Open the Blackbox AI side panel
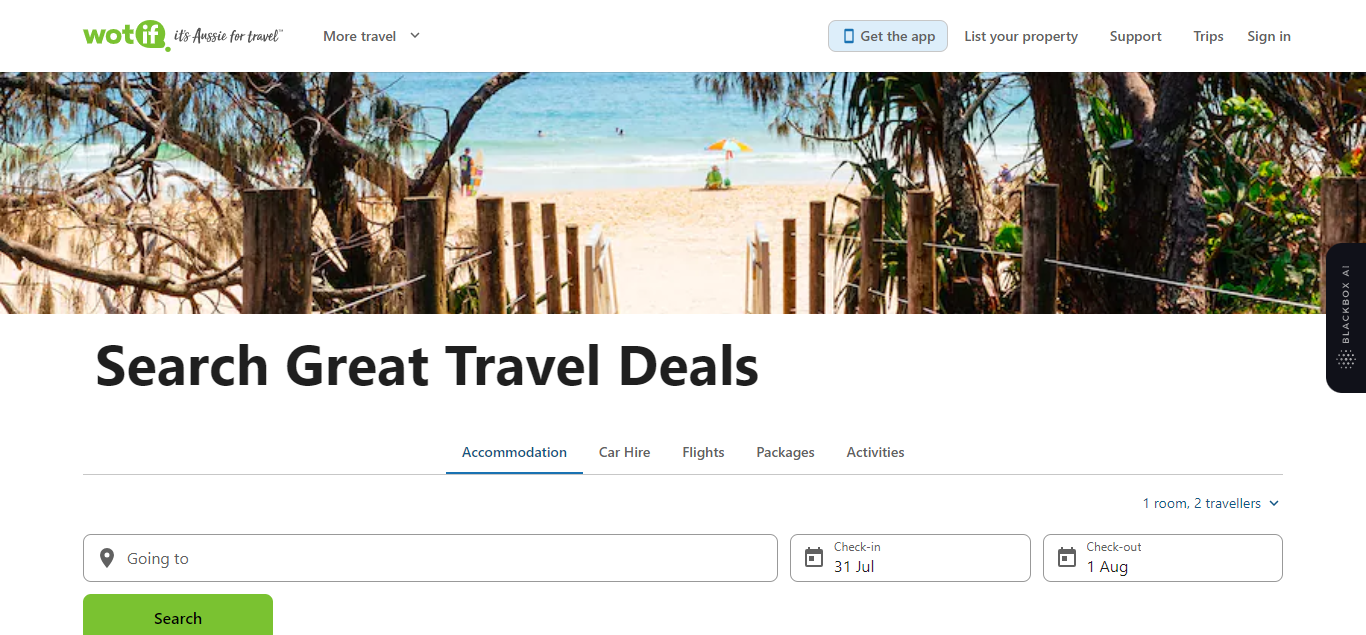This screenshot has width=1366, height=635. 1346,318
